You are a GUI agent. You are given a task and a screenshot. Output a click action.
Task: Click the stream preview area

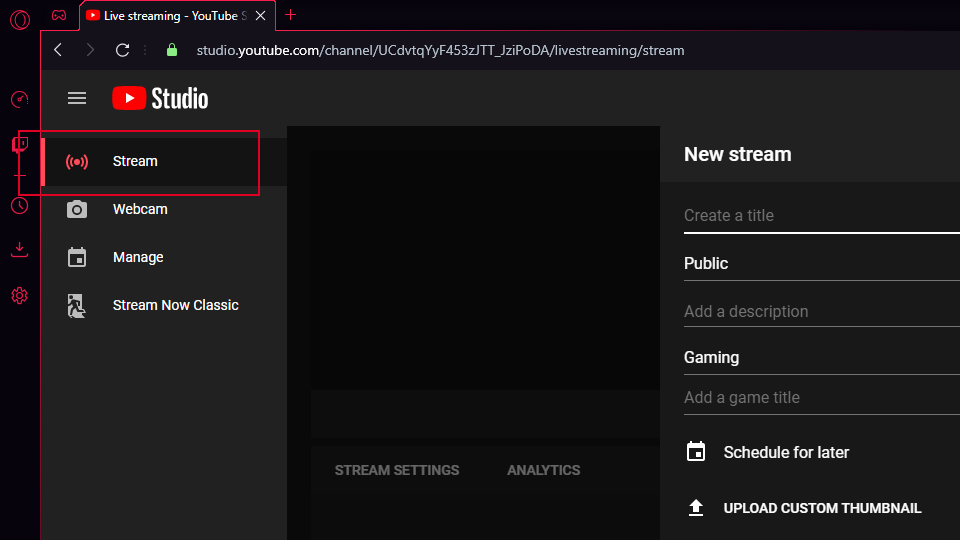pyautogui.click(x=485, y=269)
